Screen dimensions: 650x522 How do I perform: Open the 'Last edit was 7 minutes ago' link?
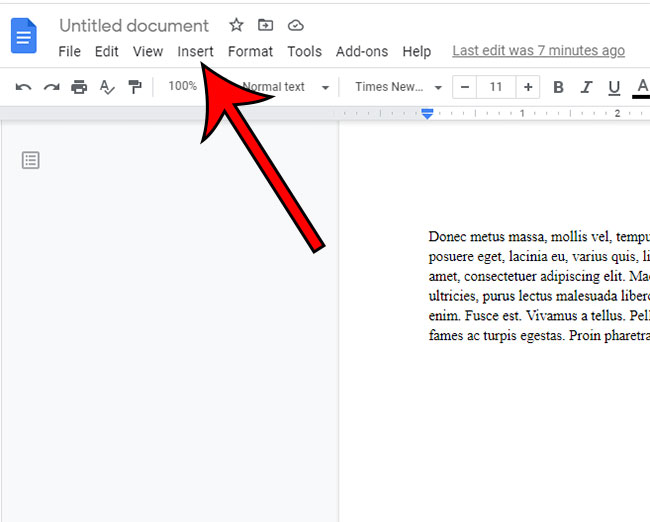[x=538, y=51]
